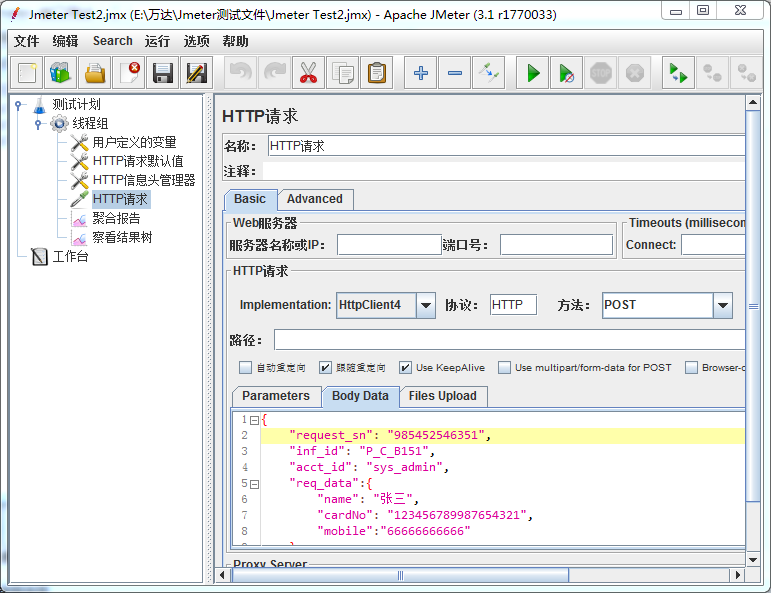Click the Remote stop all icon

pos(712,73)
